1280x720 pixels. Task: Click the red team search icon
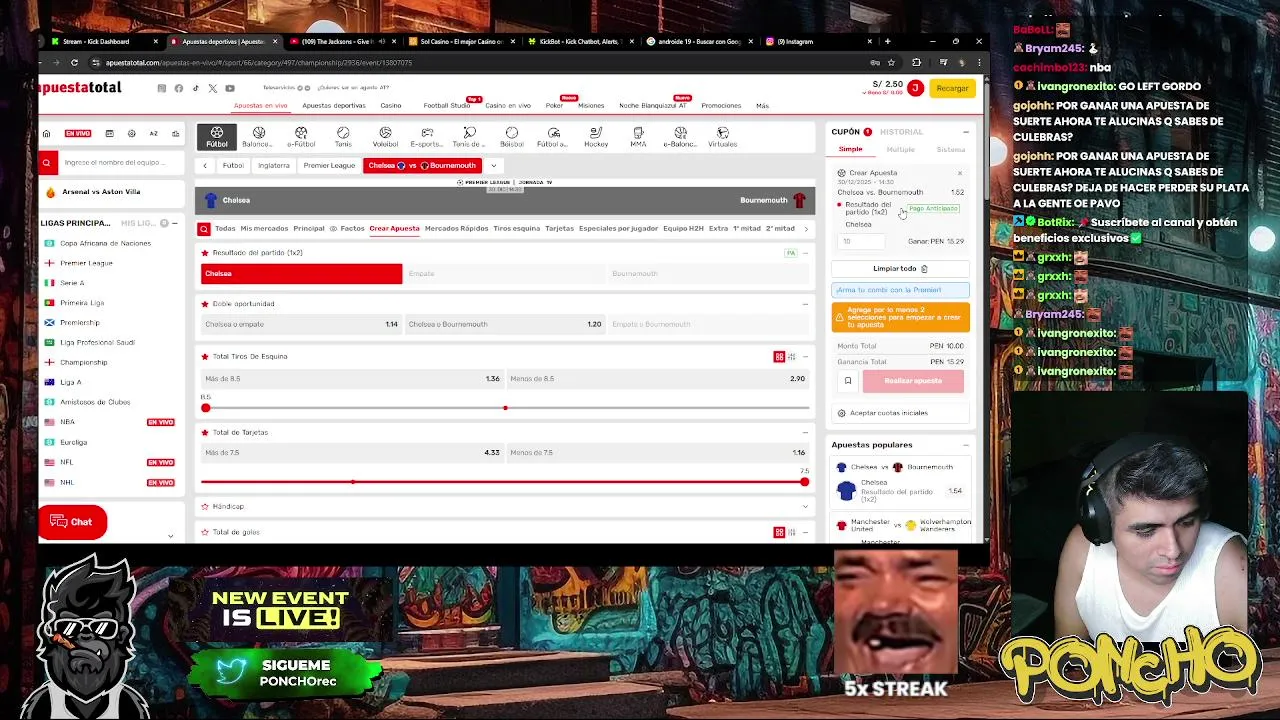click(x=46, y=162)
